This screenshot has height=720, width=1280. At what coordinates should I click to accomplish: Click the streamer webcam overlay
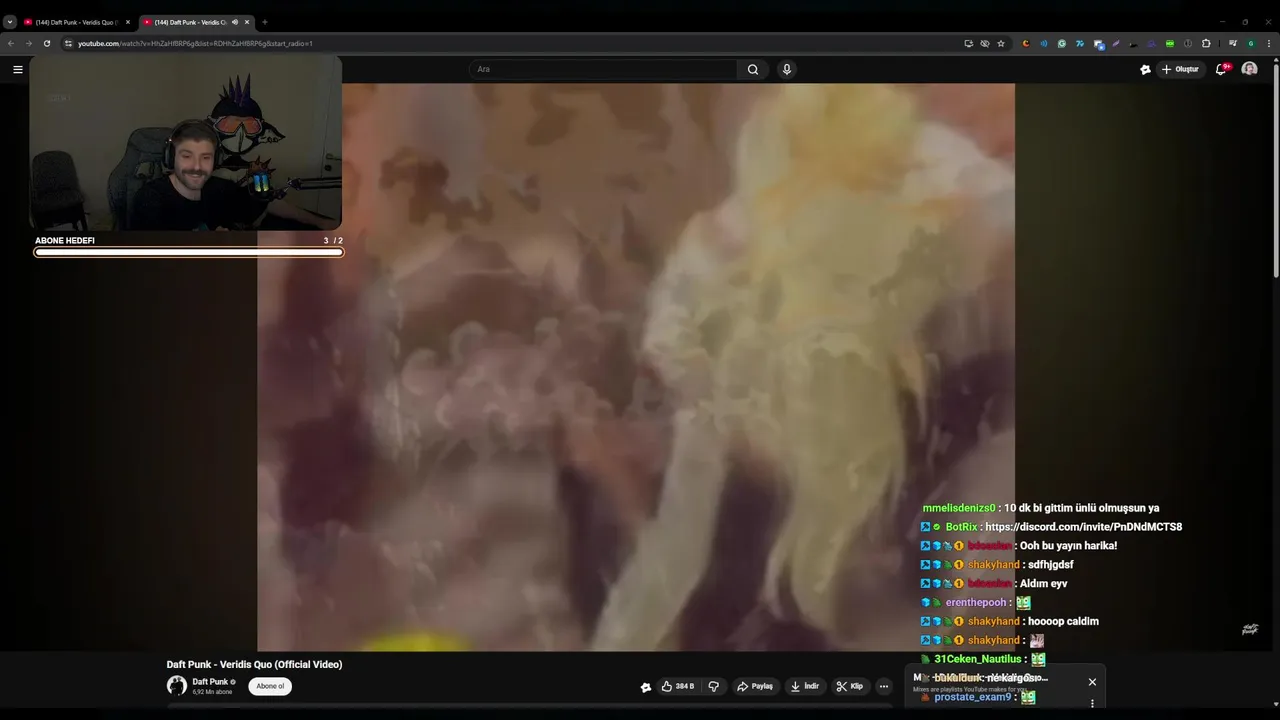click(x=186, y=143)
